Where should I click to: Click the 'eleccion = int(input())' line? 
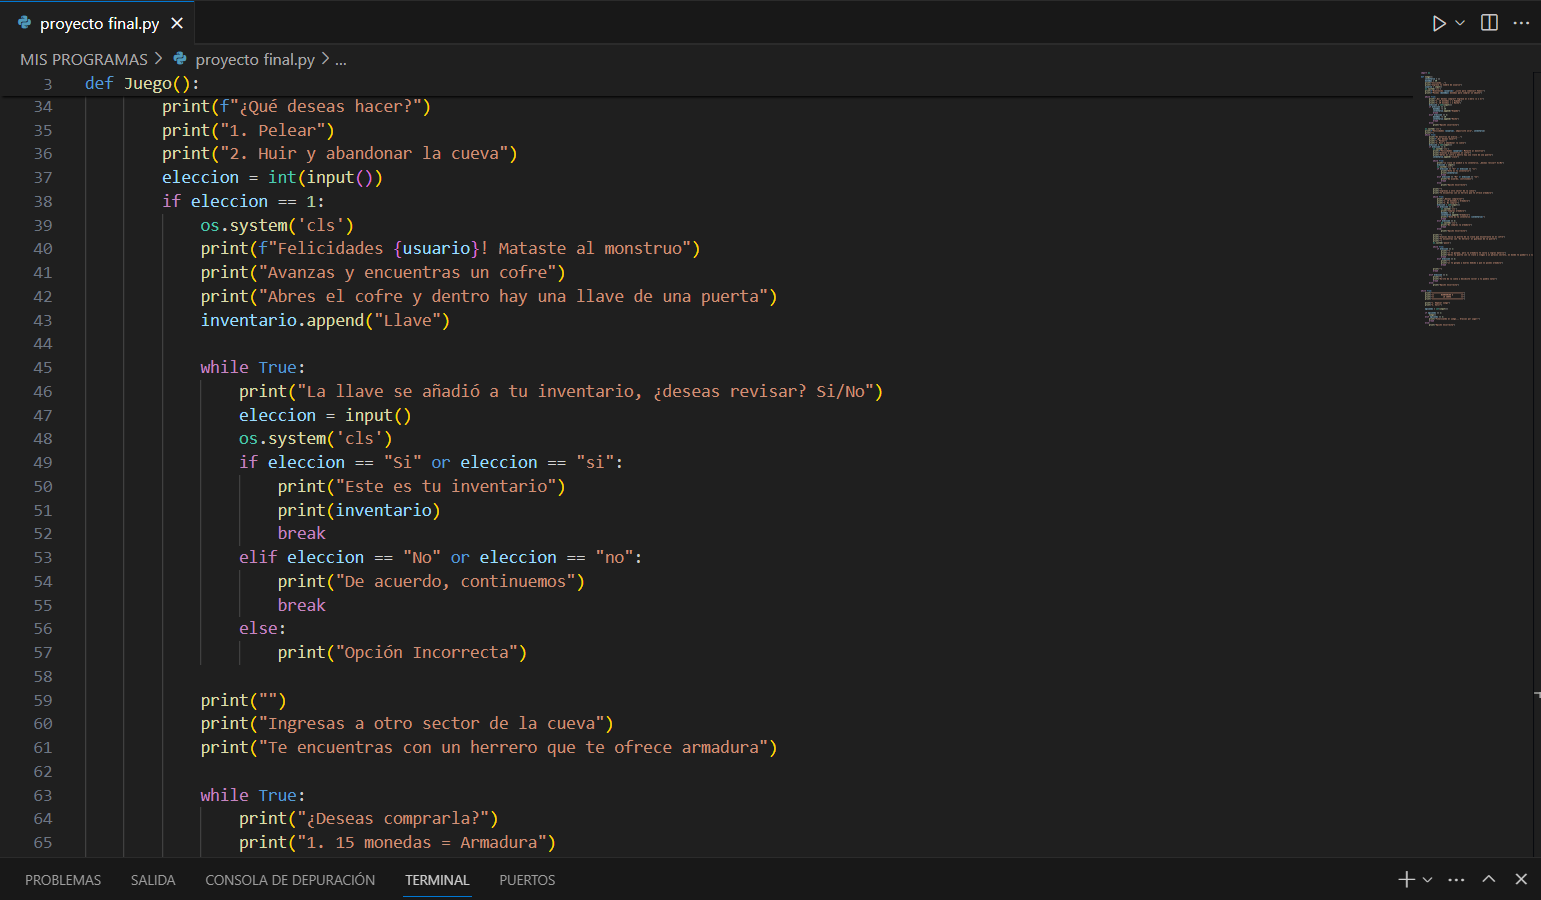[x=272, y=177]
